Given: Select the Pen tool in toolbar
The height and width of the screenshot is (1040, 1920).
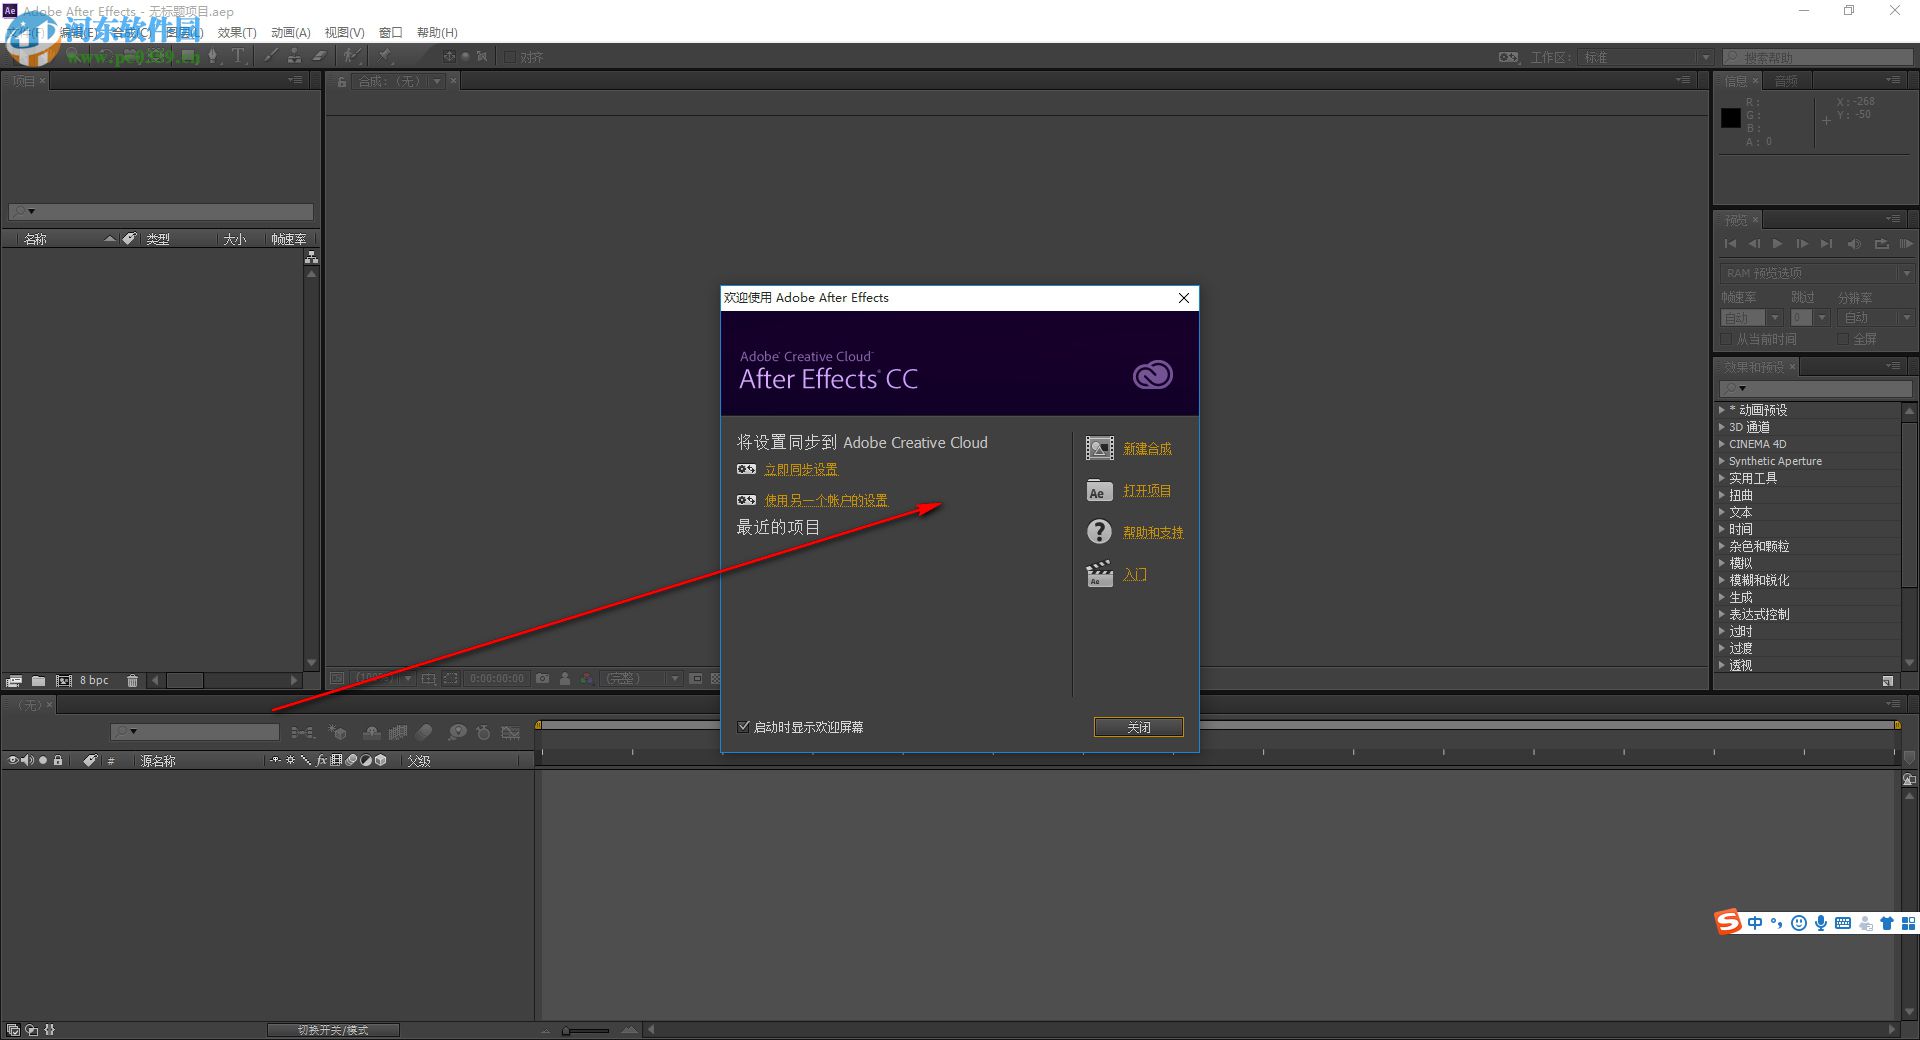Looking at the screenshot, I should (x=212, y=56).
